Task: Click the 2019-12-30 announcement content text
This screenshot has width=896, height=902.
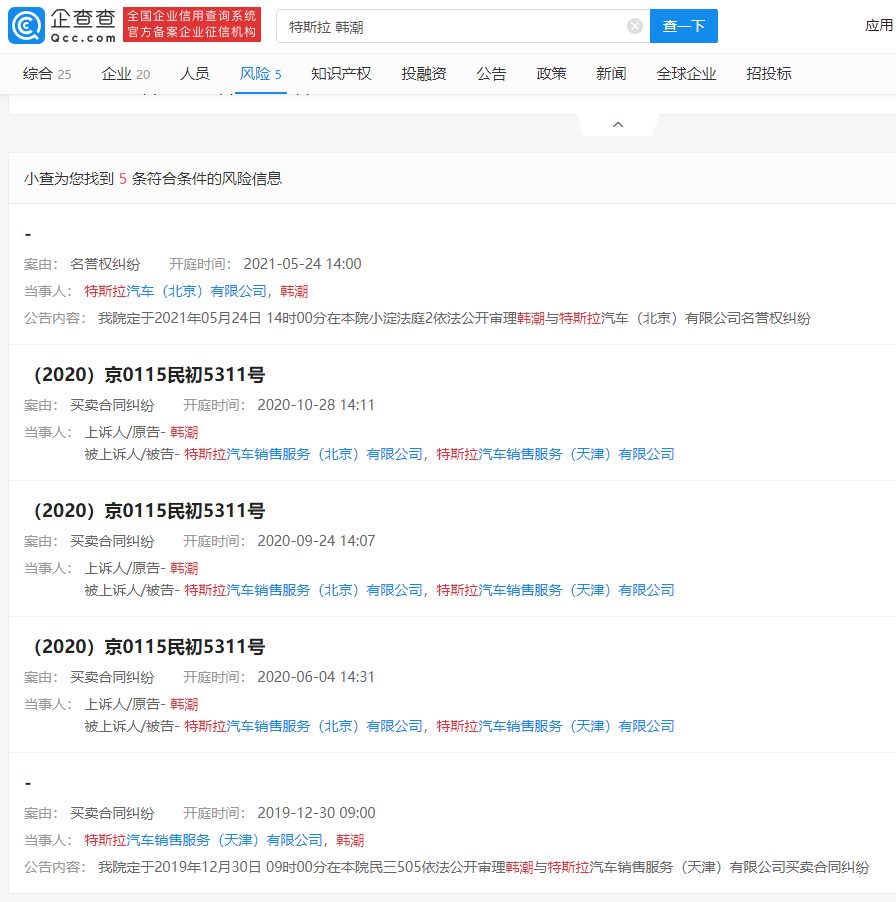Action: point(484,867)
